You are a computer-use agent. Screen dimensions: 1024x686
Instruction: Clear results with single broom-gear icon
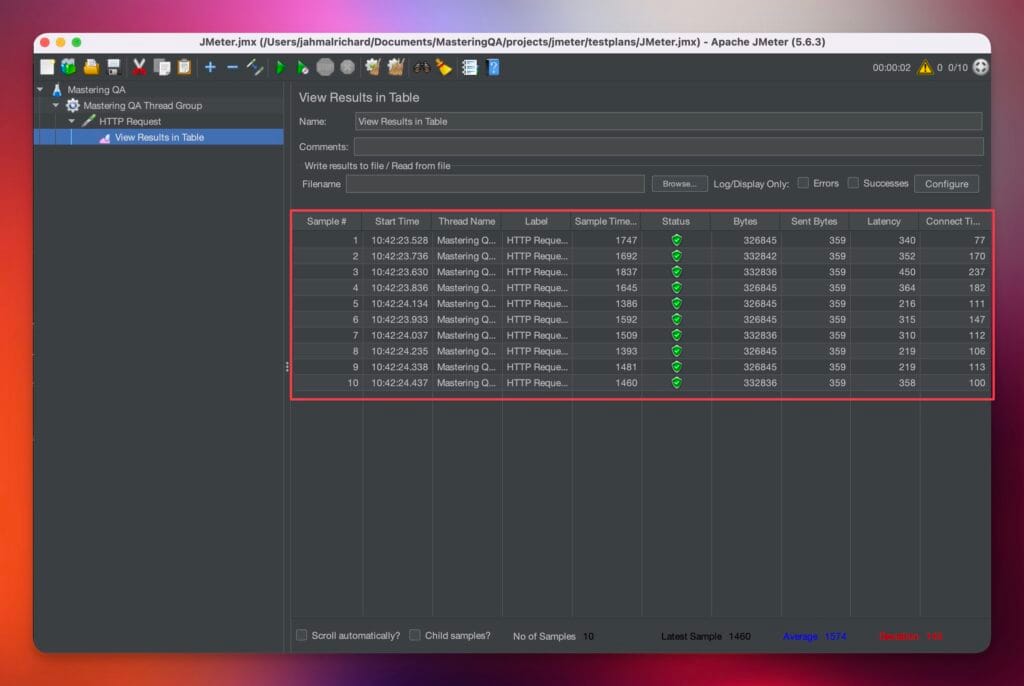(372, 67)
